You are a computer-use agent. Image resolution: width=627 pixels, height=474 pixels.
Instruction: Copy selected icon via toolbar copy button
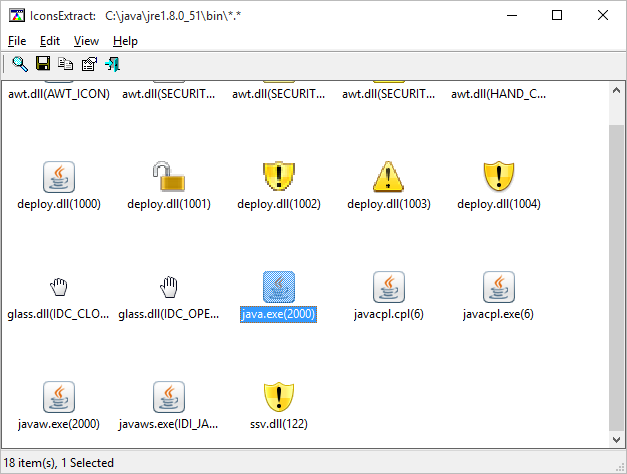(x=66, y=64)
